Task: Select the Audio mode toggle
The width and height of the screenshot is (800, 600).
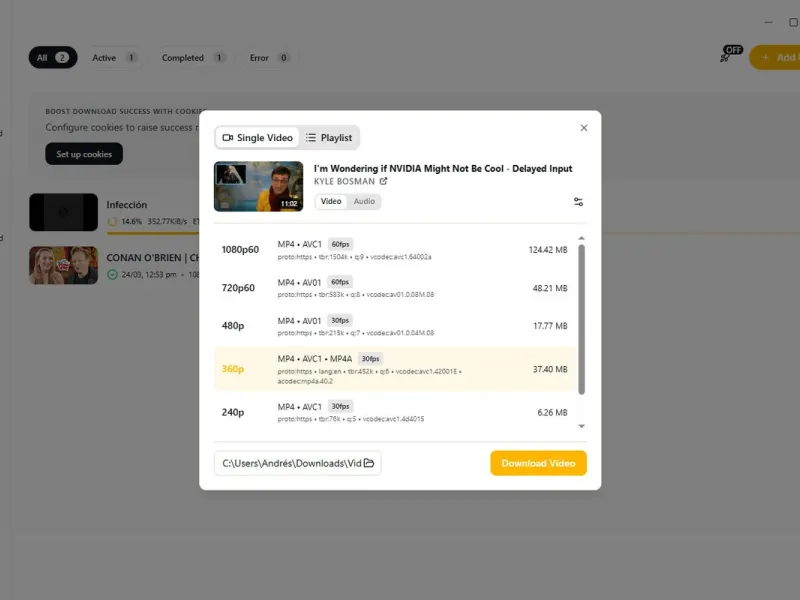Action: click(364, 201)
